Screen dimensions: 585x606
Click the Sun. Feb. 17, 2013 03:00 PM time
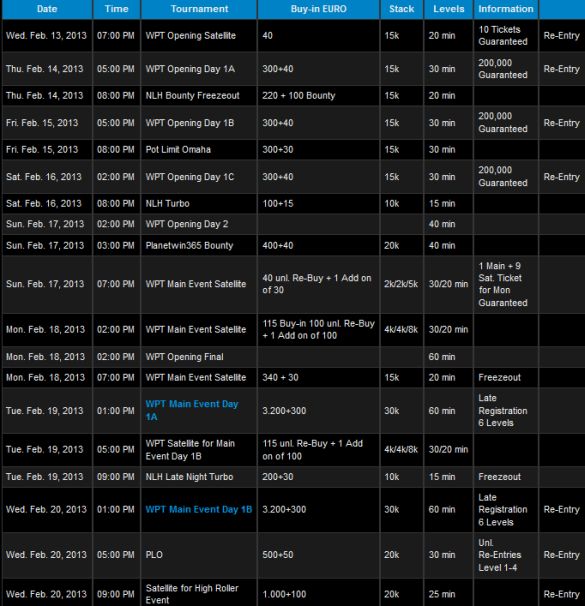pos(116,245)
